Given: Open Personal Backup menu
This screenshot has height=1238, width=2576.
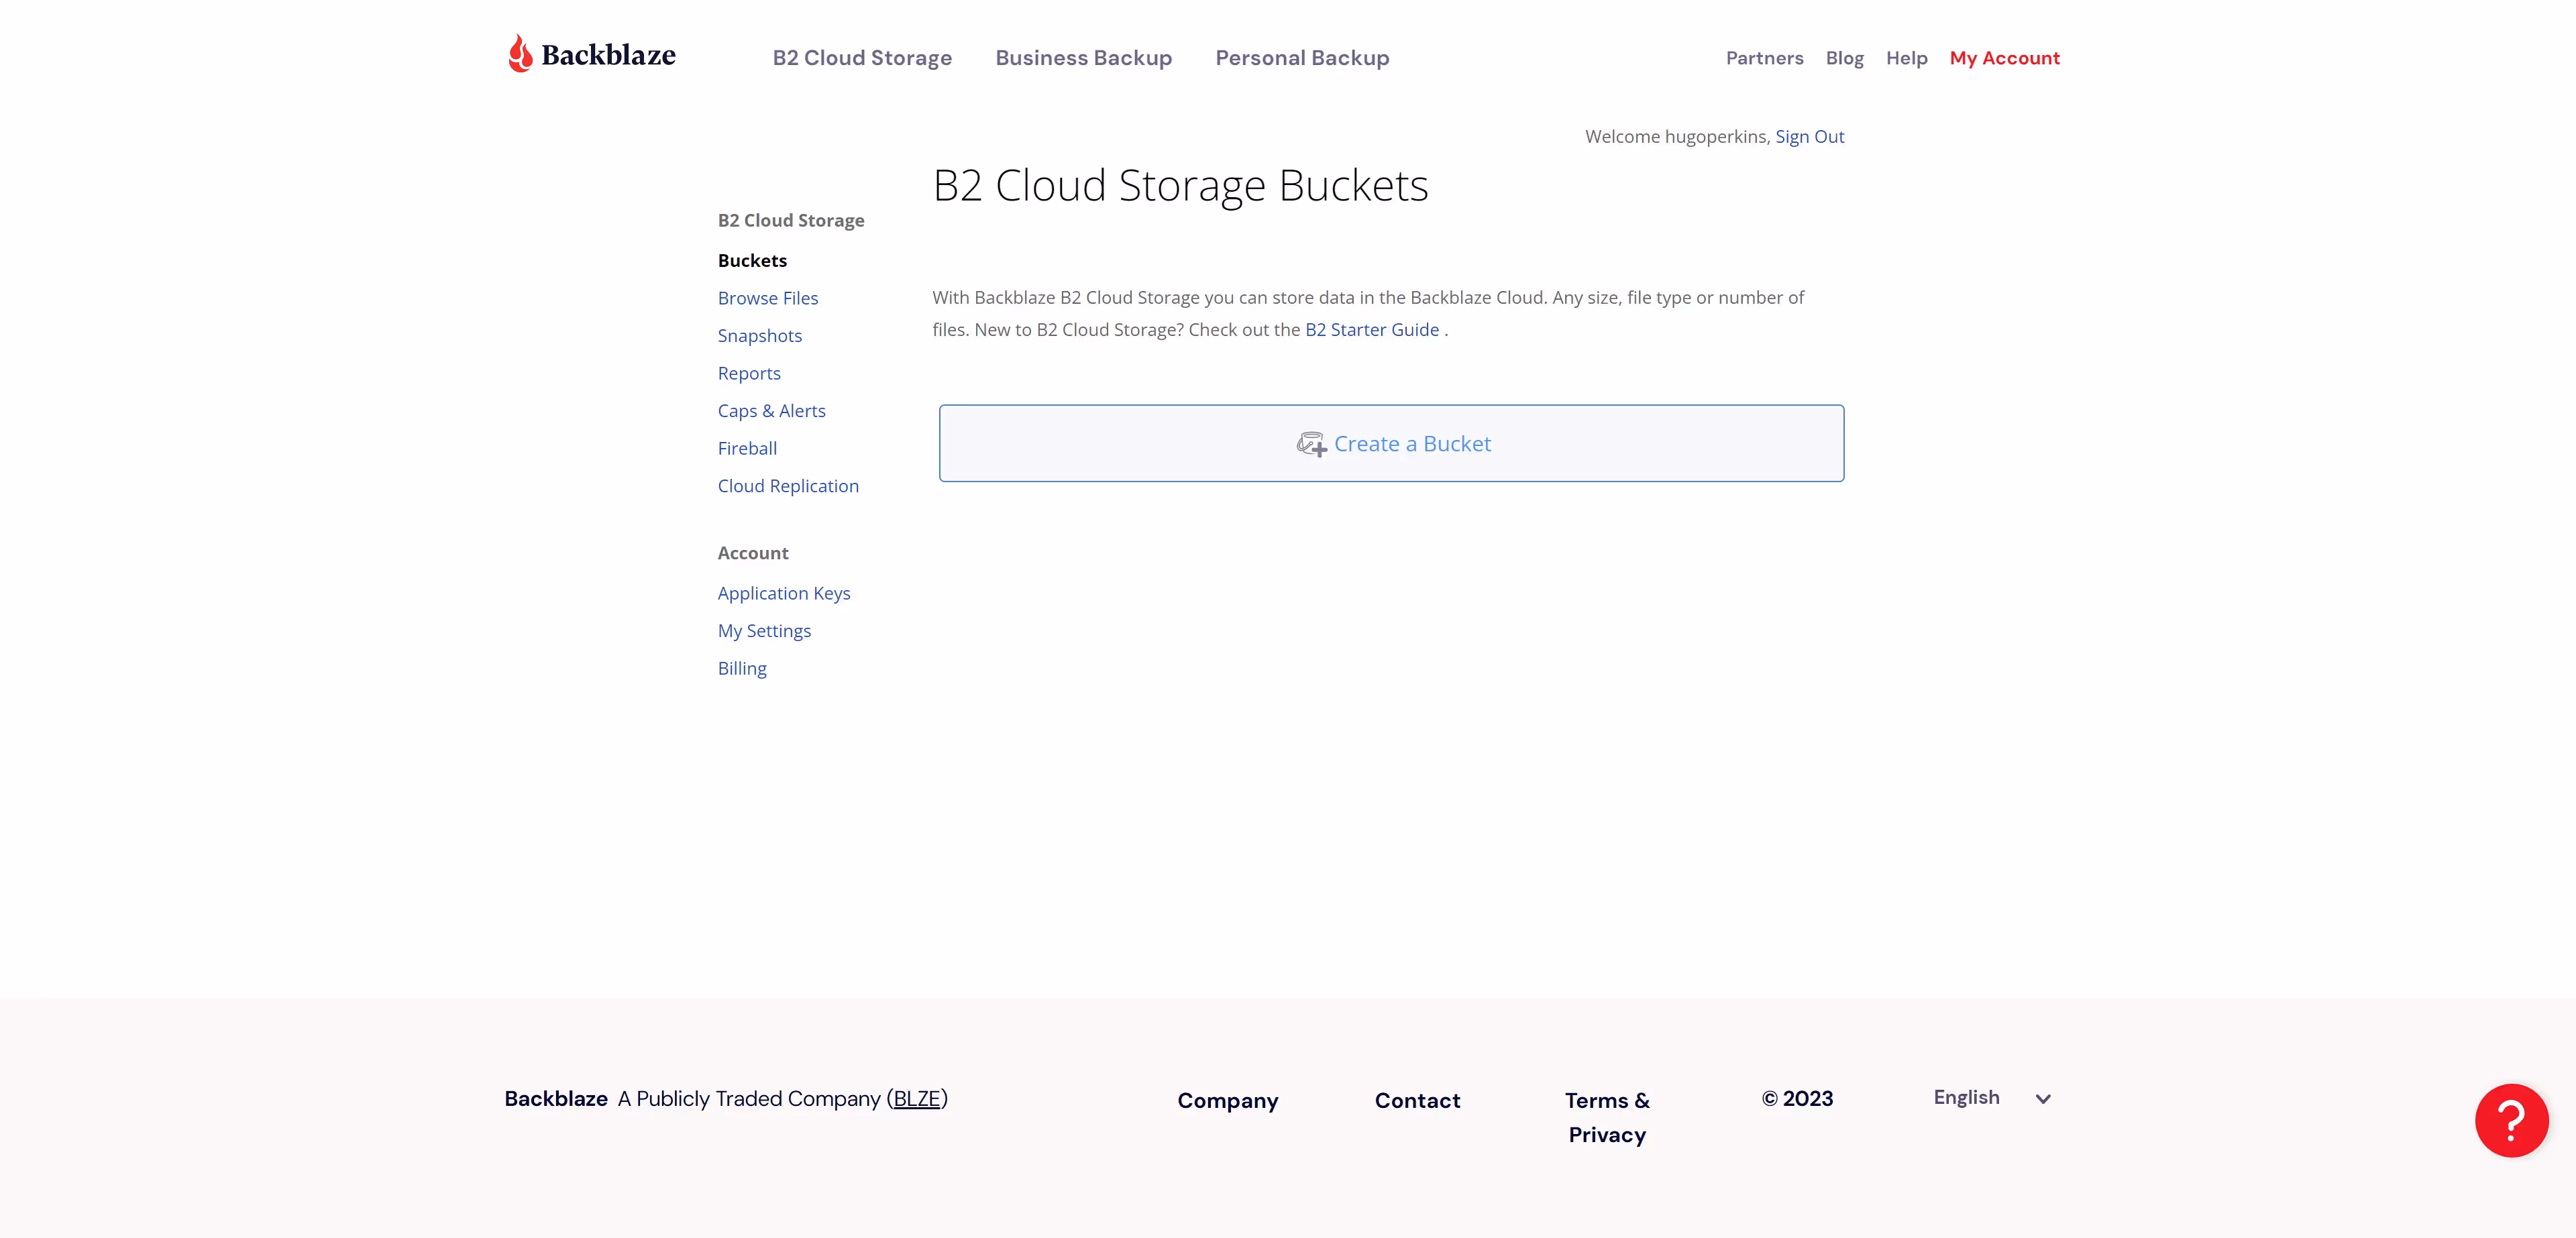Looking at the screenshot, I should point(1301,58).
